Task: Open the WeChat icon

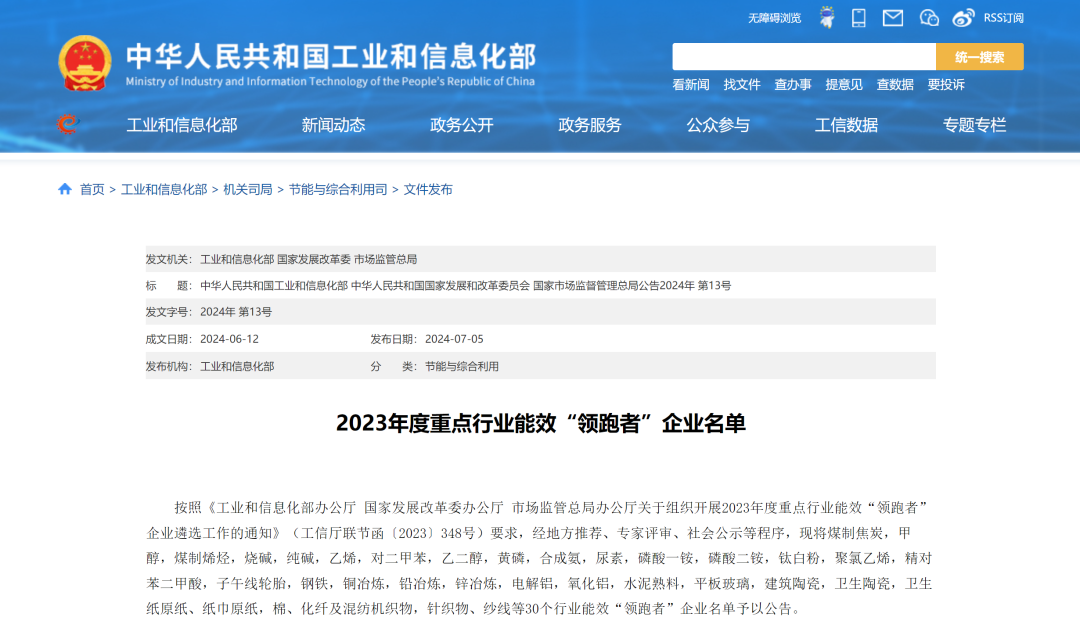Action: tap(929, 17)
